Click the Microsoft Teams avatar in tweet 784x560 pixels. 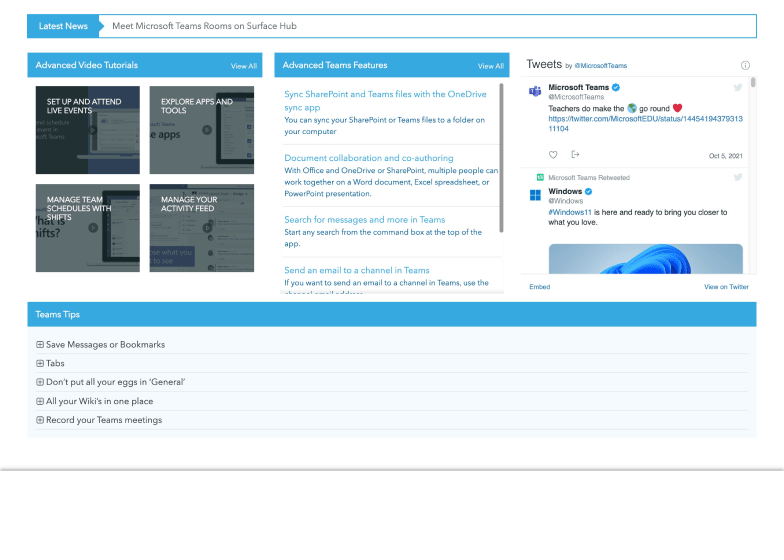[x=535, y=91]
